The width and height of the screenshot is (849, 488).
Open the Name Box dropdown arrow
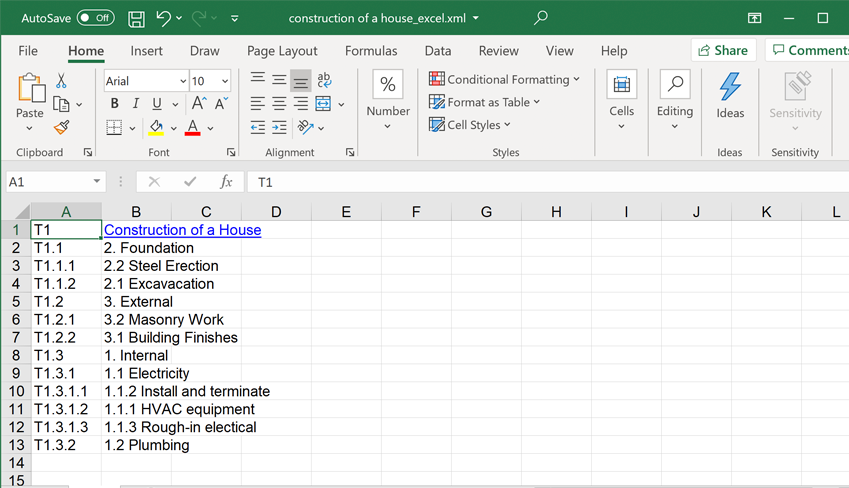[97, 182]
